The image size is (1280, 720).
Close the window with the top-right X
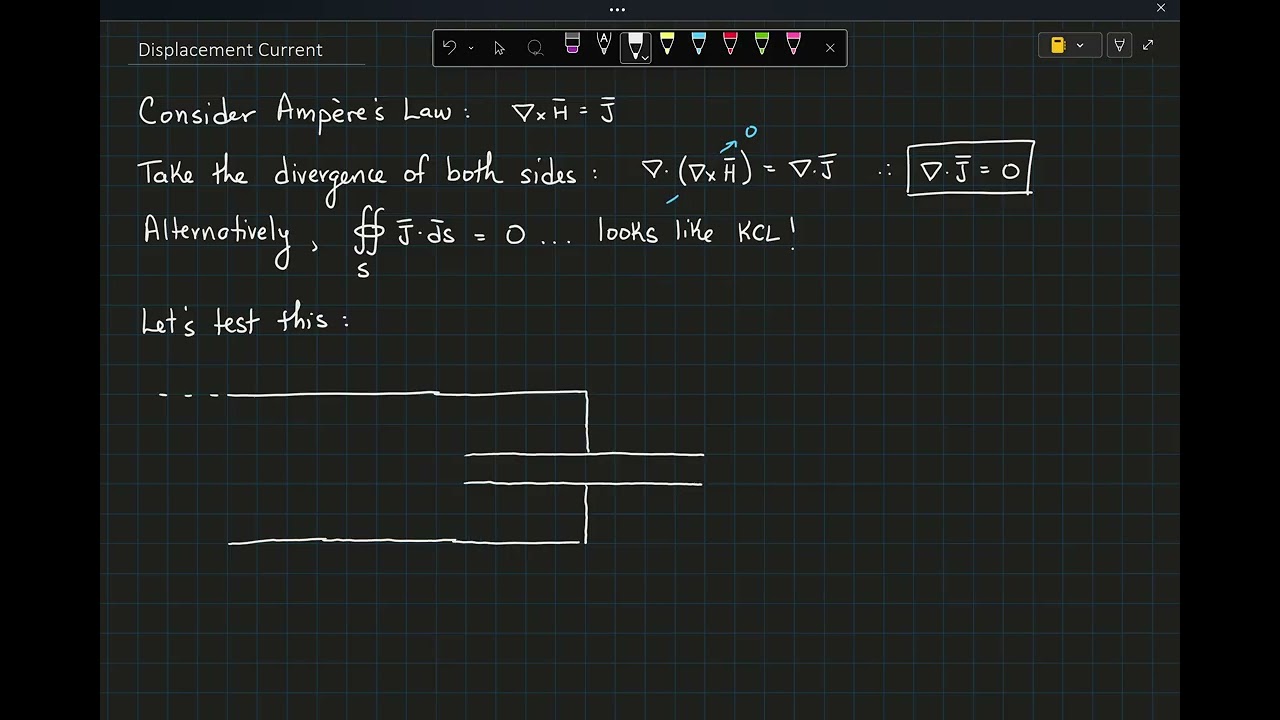[x=1161, y=8]
